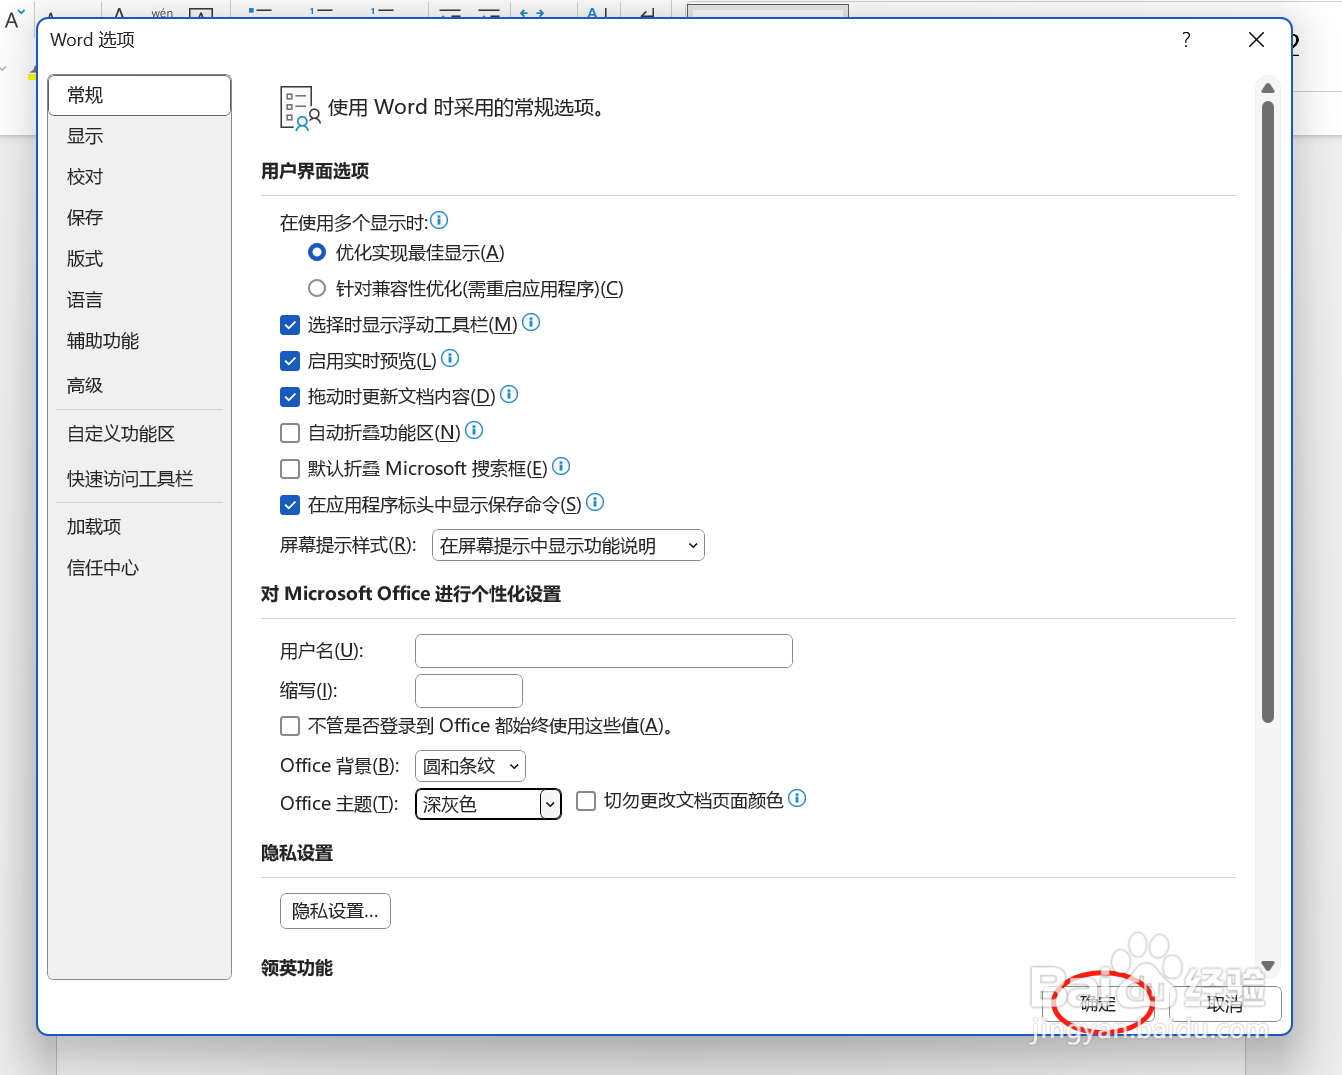Click the info icon beside 启用实时预览
Image resolution: width=1342 pixels, height=1075 pixels.
coord(450,359)
